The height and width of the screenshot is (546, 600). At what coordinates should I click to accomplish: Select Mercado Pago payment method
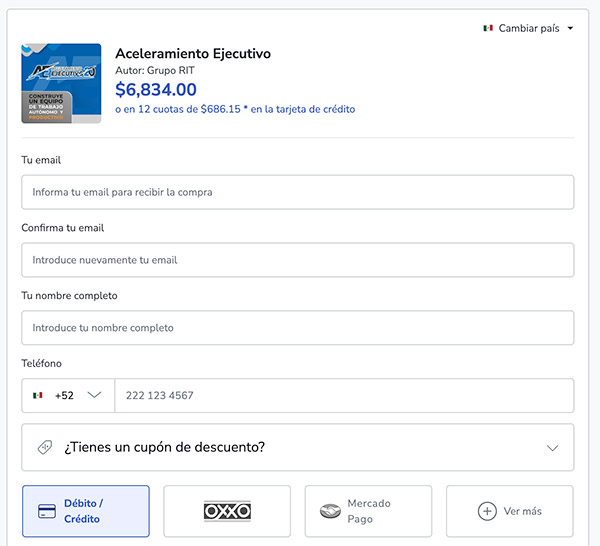point(368,511)
